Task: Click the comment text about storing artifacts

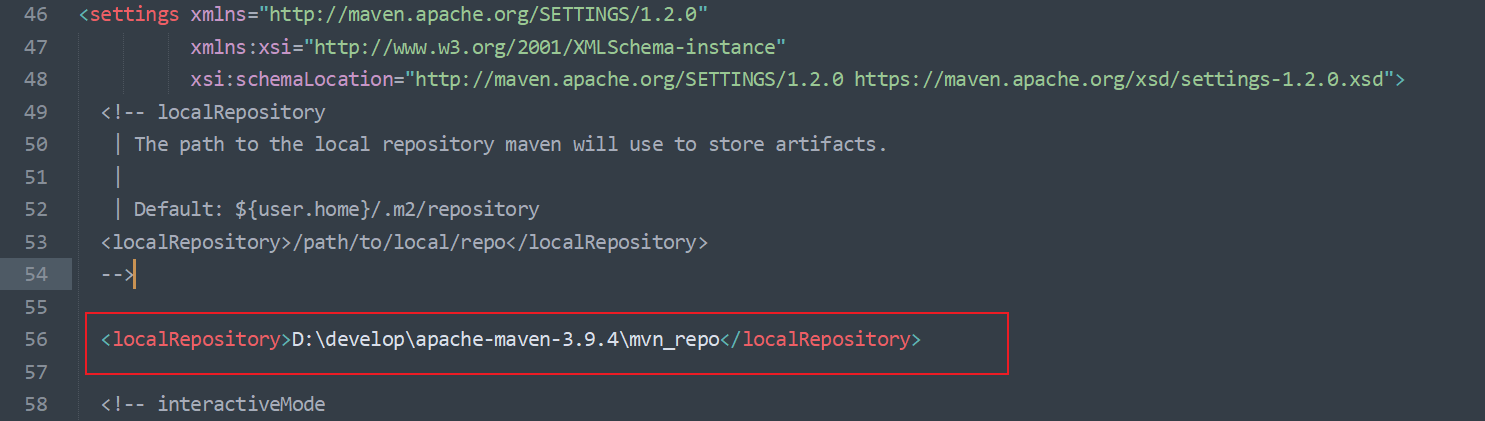Action: tap(510, 144)
